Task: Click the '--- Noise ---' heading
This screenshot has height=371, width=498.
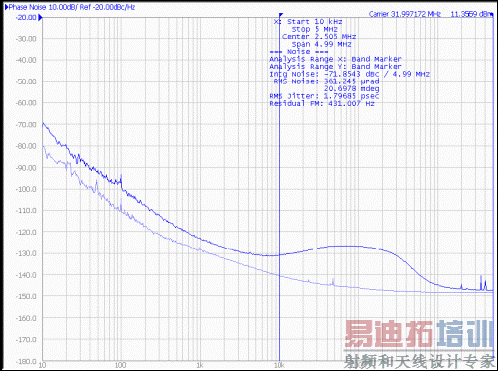Action: coord(299,52)
